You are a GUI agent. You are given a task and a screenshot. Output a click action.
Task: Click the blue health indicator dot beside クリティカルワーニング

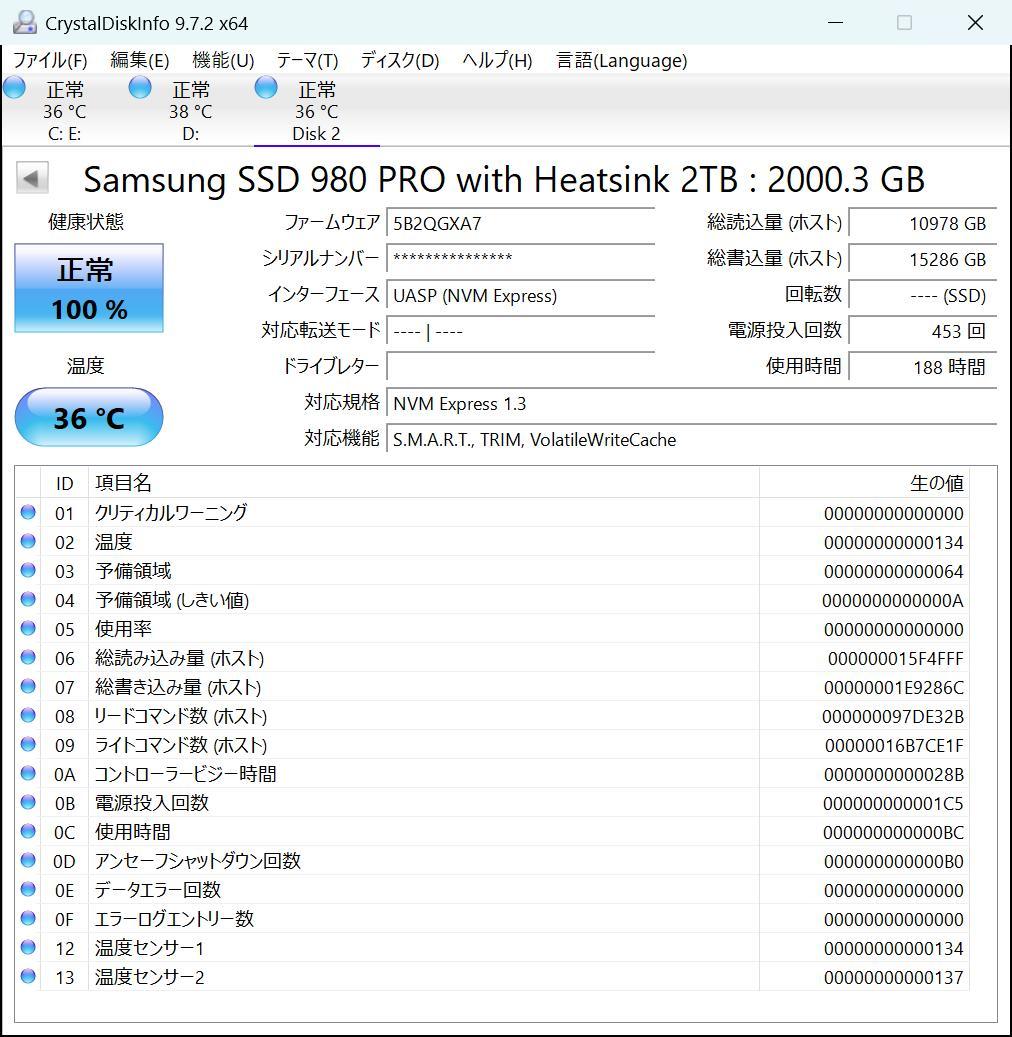29,512
